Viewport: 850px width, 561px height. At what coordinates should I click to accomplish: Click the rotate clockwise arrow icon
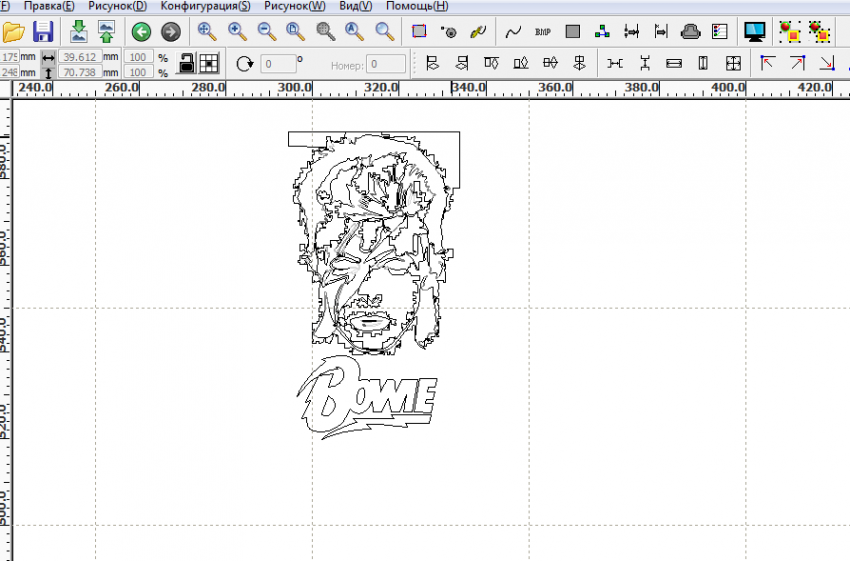click(244, 64)
